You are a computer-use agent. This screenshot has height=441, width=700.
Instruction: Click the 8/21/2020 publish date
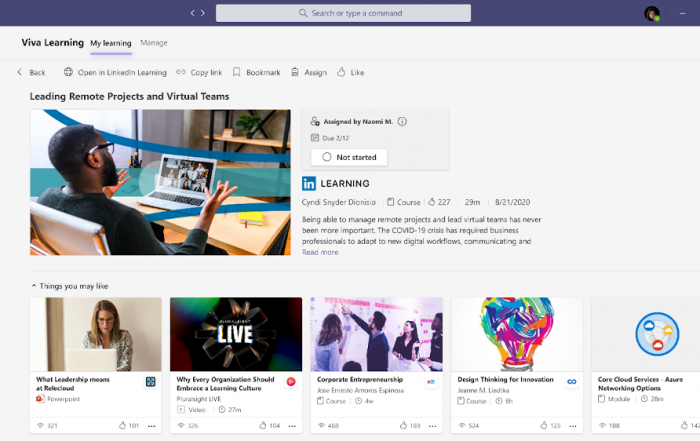click(x=512, y=202)
